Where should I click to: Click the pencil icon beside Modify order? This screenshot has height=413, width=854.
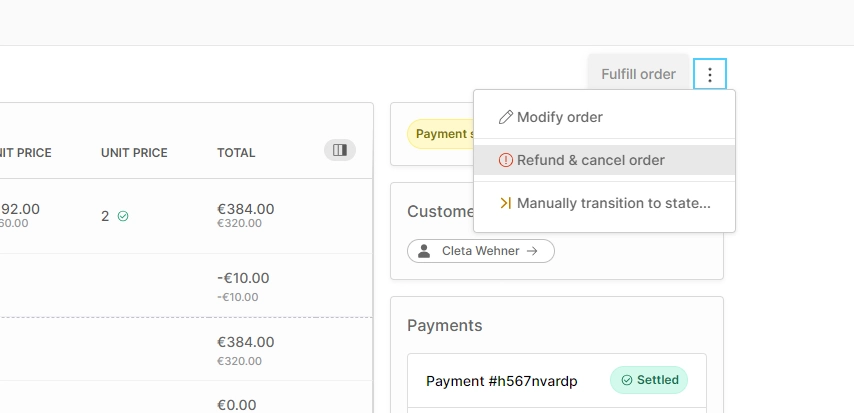pyautogui.click(x=506, y=117)
